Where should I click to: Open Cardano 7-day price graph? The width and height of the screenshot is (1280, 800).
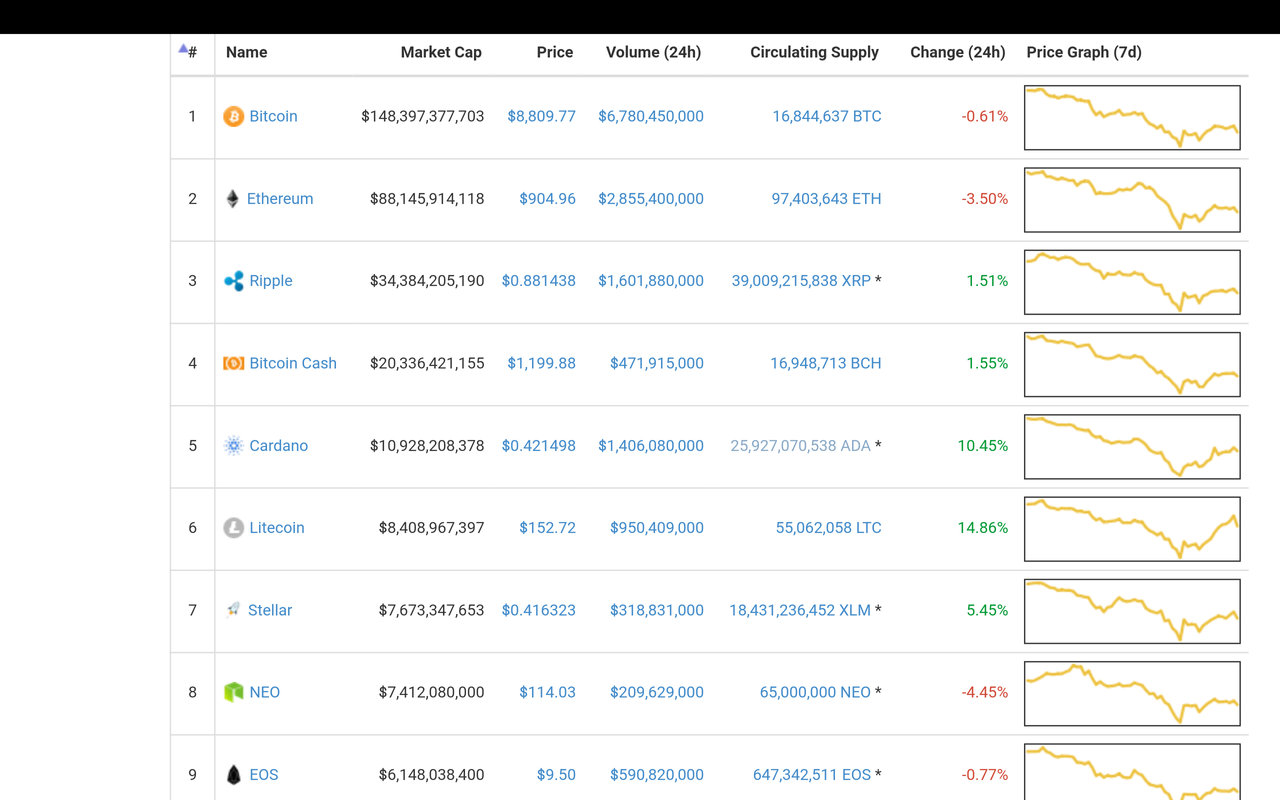(1132, 447)
